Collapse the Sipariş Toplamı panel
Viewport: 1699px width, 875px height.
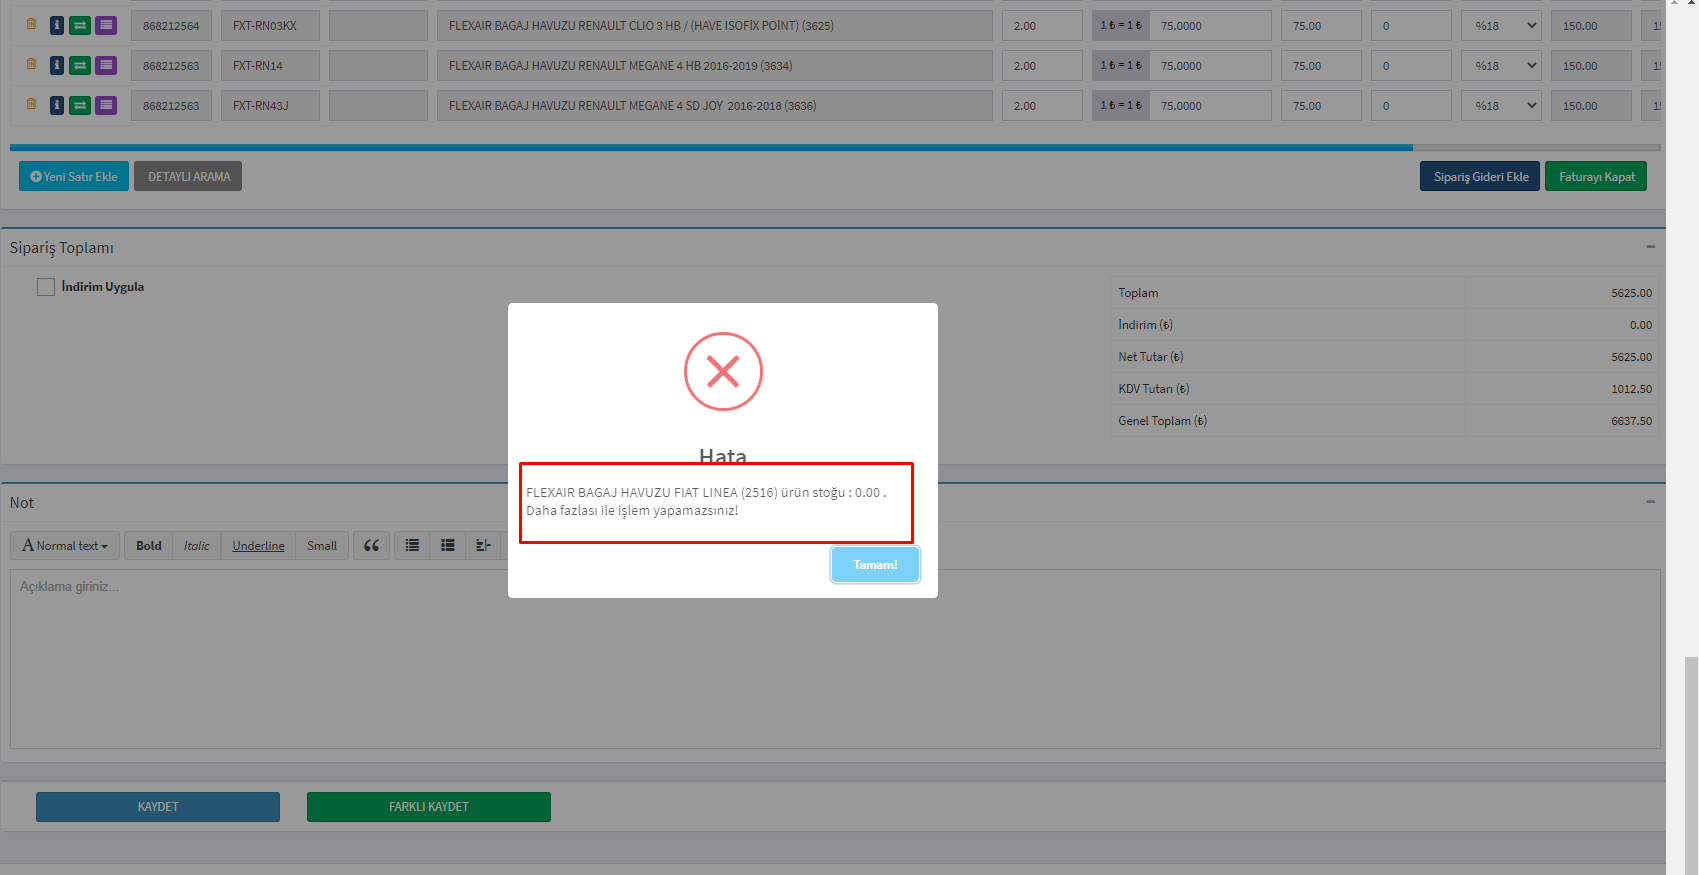1650,247
